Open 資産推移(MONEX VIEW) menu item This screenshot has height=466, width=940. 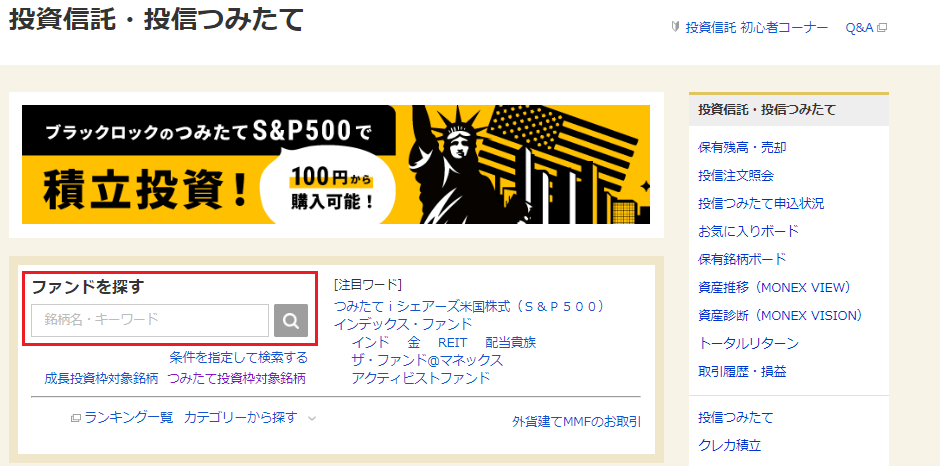click(775, 287)
